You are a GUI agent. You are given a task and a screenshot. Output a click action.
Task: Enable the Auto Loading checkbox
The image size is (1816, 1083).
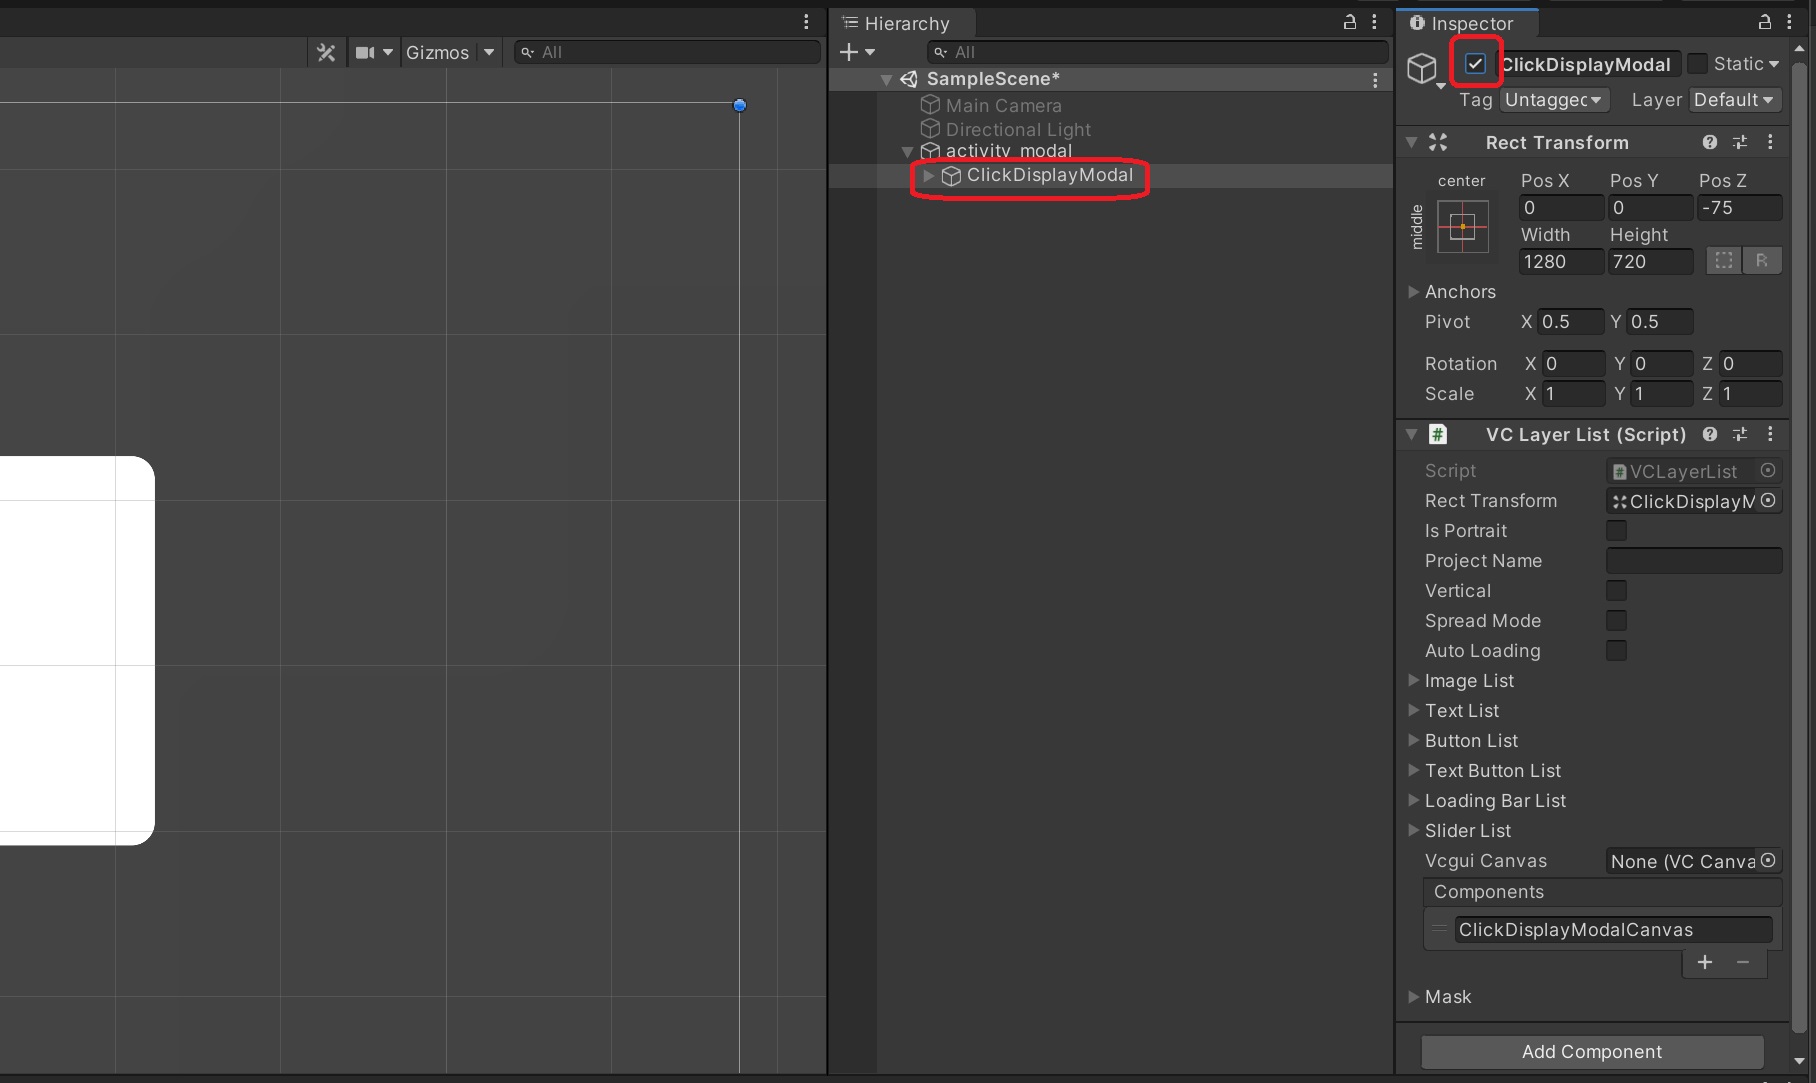click(x=1616, y=651)
